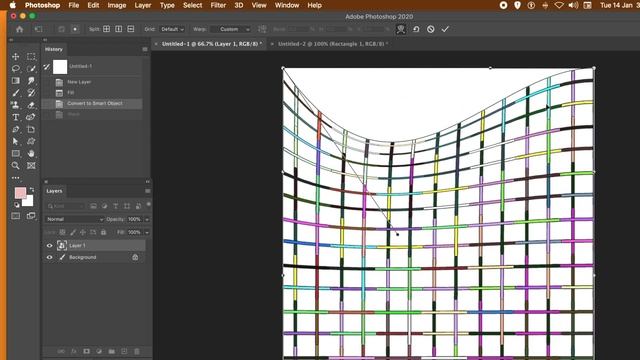Select the Rectangular Marquee tool
640x360 pixels.
[x=31, y=56]
